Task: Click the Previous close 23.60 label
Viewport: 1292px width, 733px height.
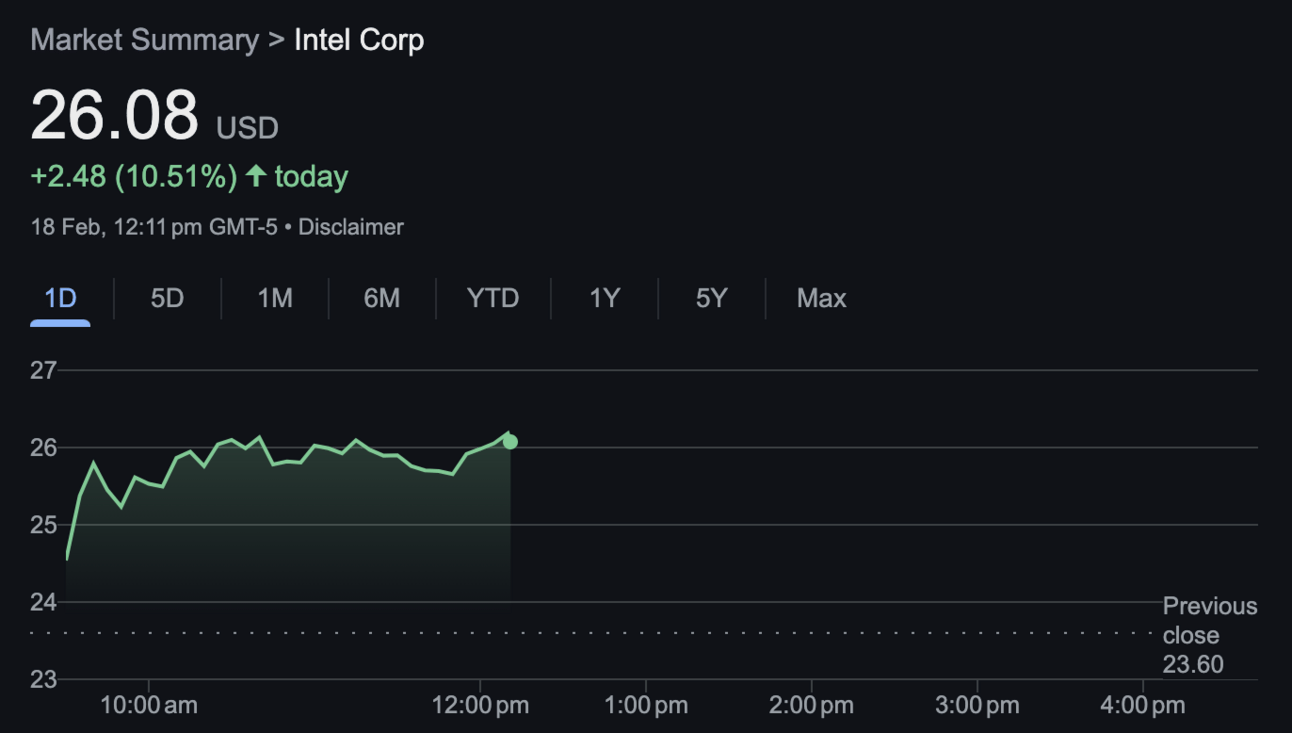Action: pos(1210,635)
